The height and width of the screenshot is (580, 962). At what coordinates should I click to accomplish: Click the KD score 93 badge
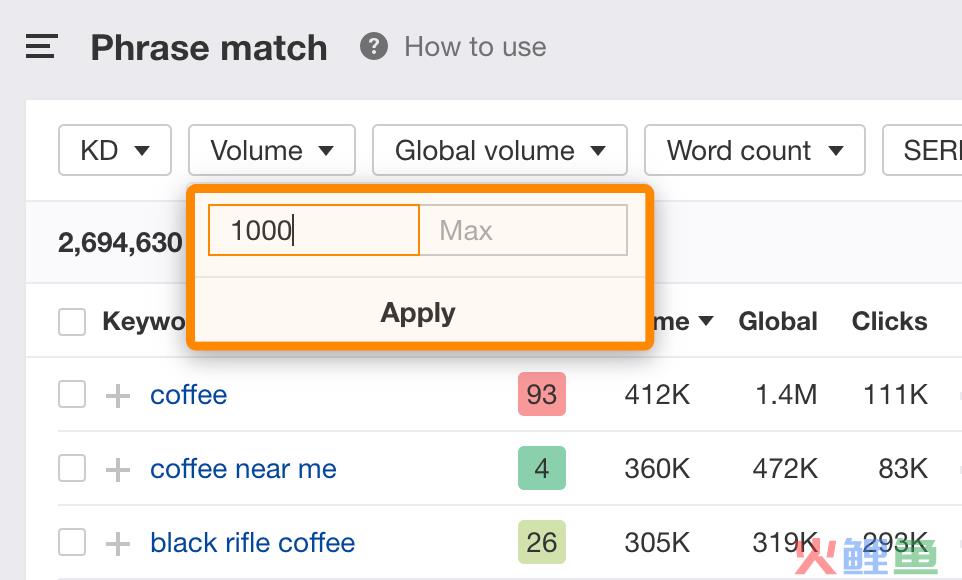click(x=542, y=394)
